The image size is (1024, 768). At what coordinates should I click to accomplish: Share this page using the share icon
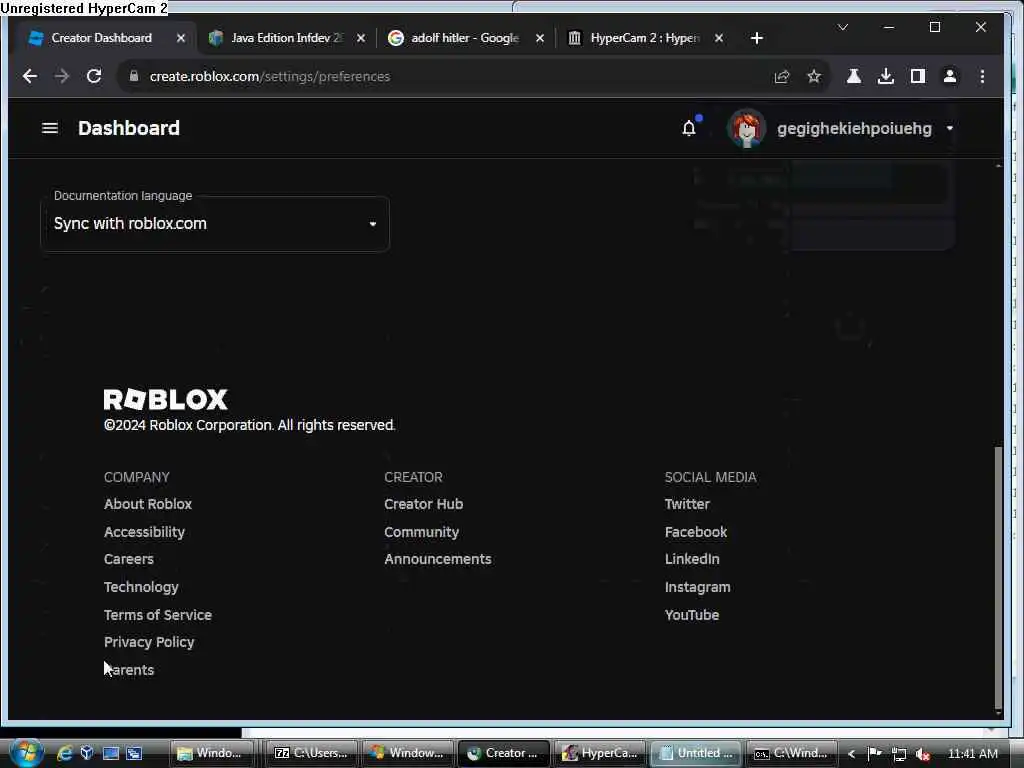[782, 76]
